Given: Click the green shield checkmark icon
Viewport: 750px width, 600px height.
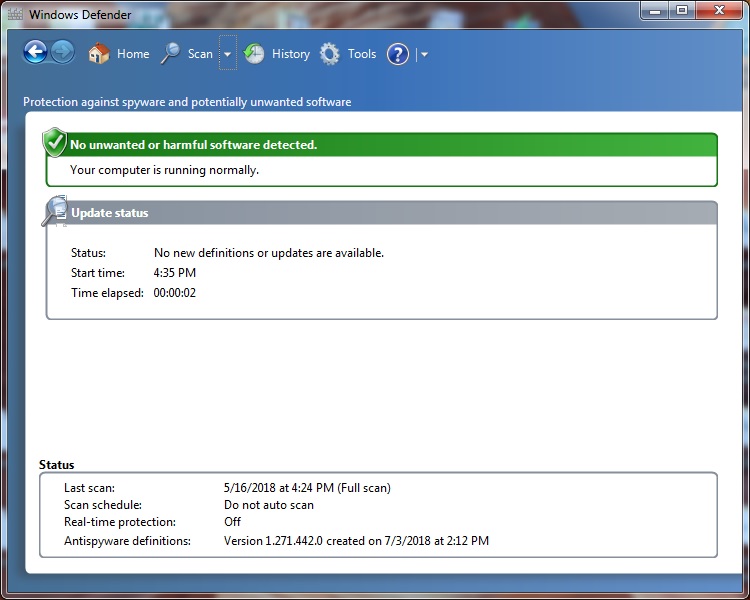Looking at the screenshot, I should tap(55, 143).
